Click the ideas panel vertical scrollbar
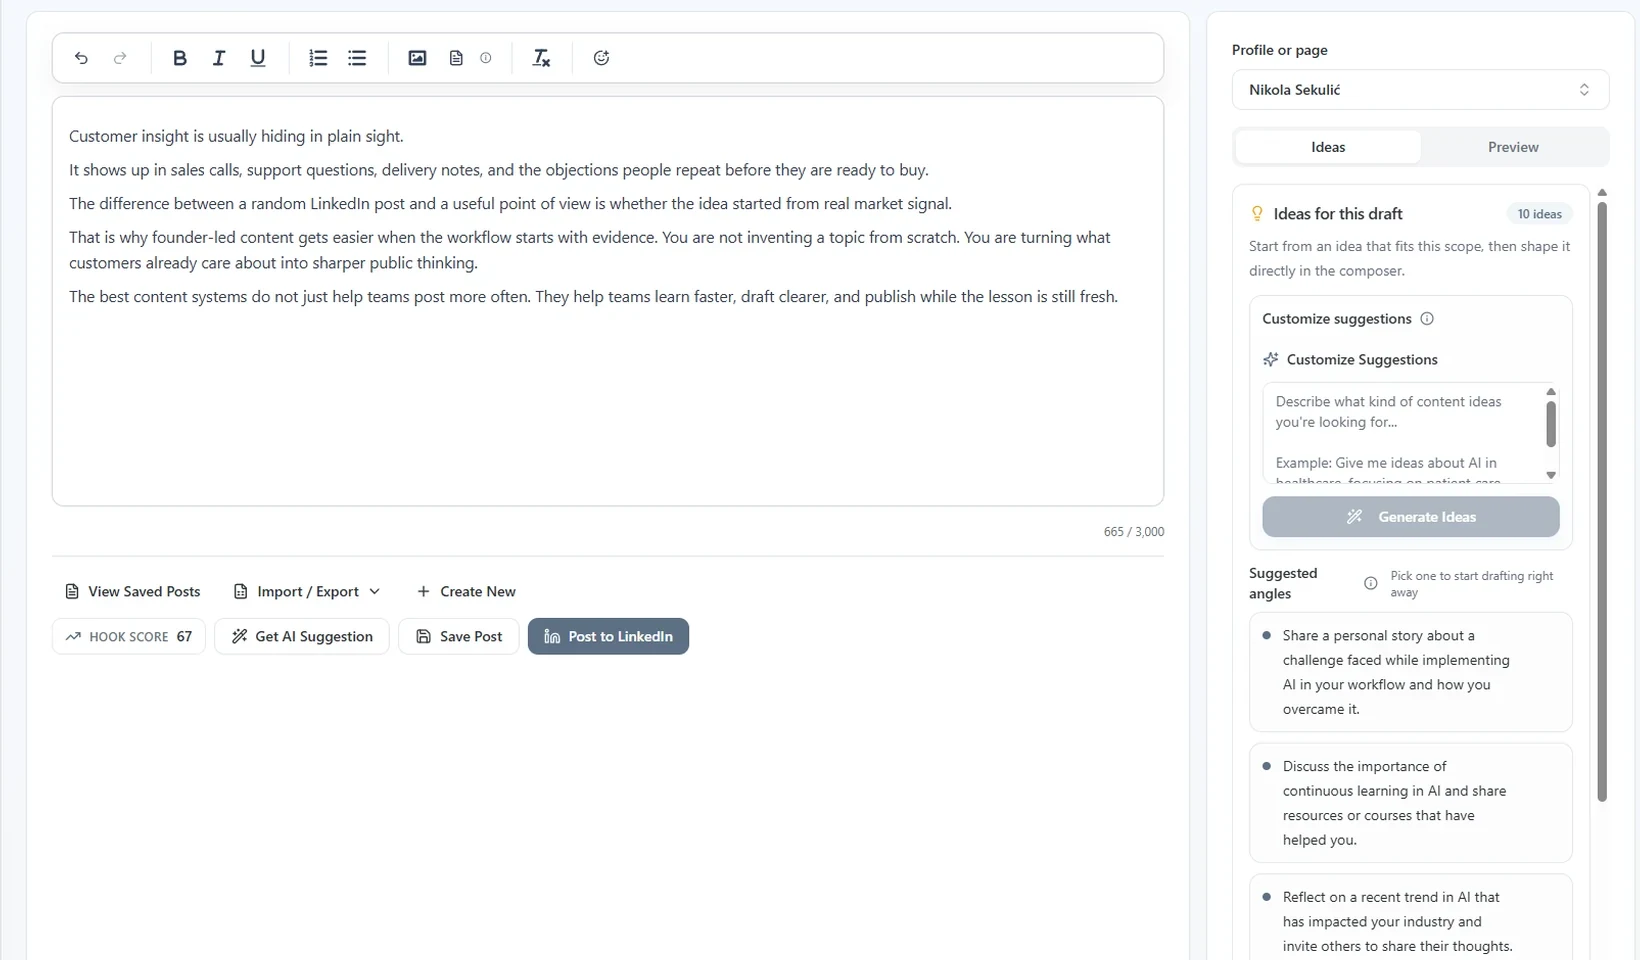1640x960 pixels. point(1602,500)
